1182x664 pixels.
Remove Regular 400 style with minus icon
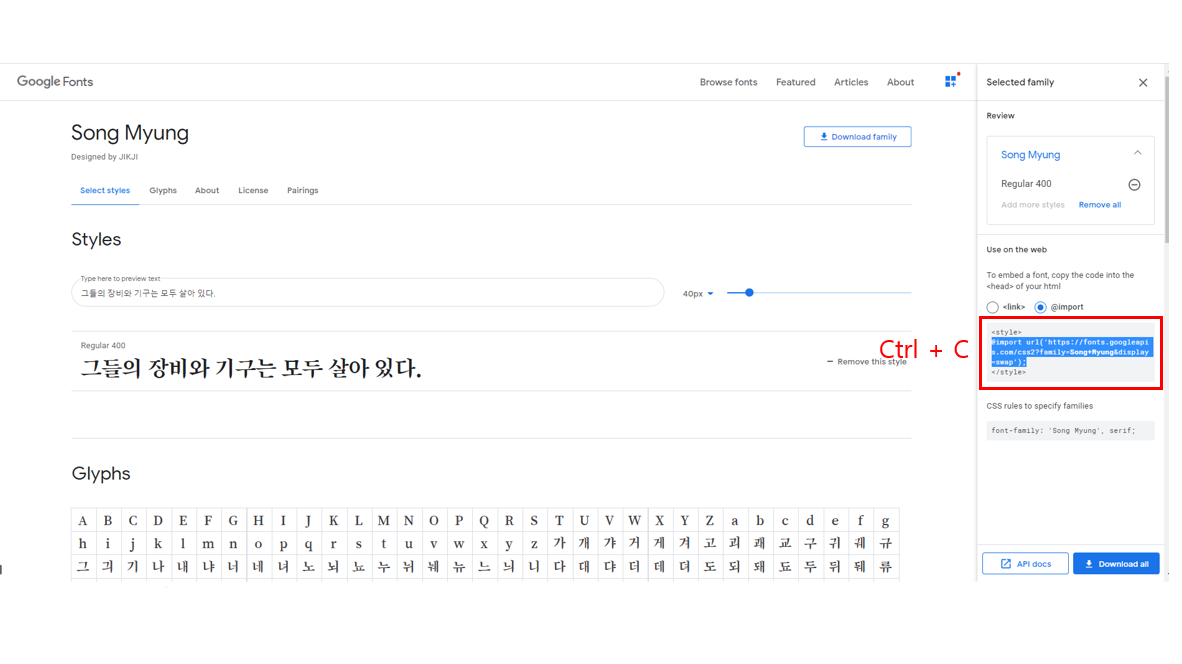click(x=1134, y=185)
